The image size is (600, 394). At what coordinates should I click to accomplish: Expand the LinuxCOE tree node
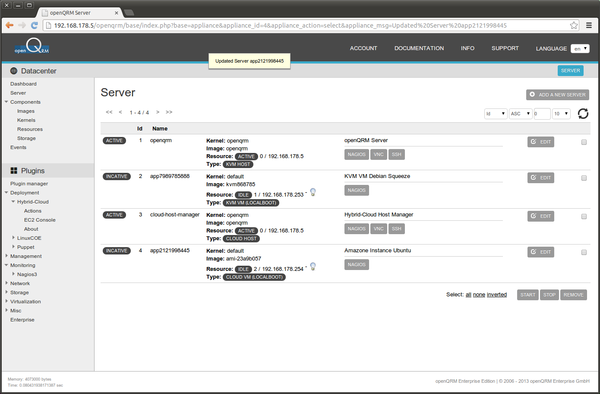(13, 238)
